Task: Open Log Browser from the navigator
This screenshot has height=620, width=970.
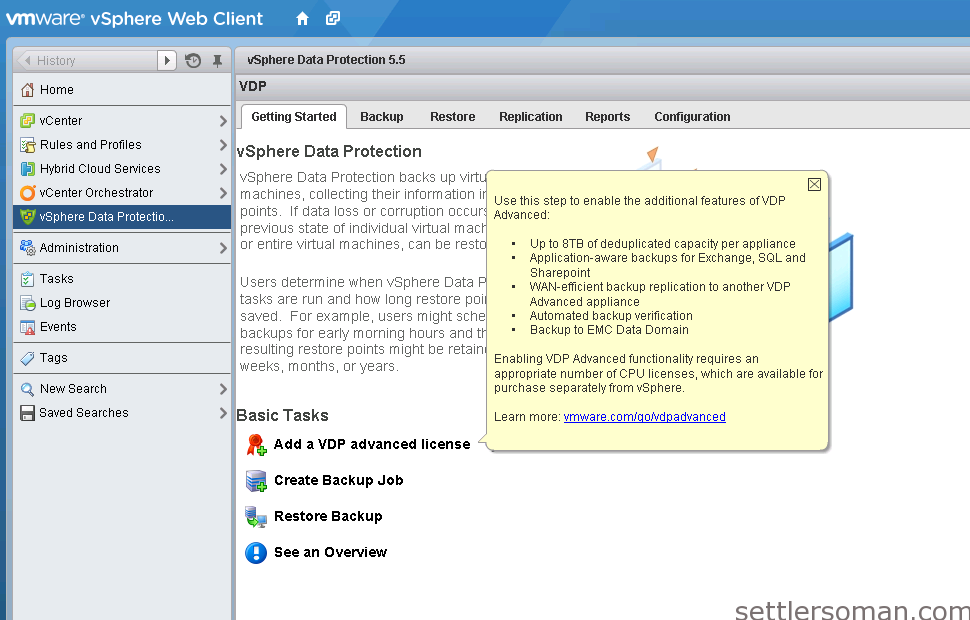Action: (x=122, y=303)
